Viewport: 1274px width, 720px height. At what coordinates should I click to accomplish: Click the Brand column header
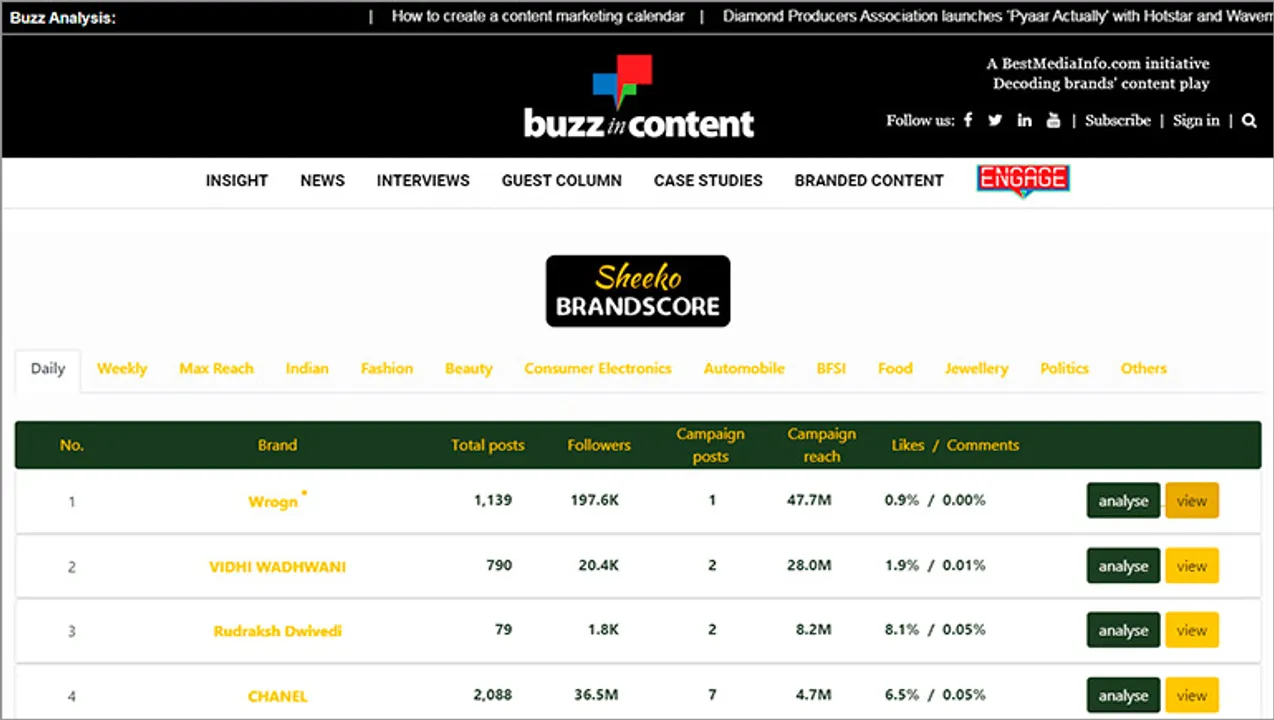pyautogui.click(x=277, y=445)
